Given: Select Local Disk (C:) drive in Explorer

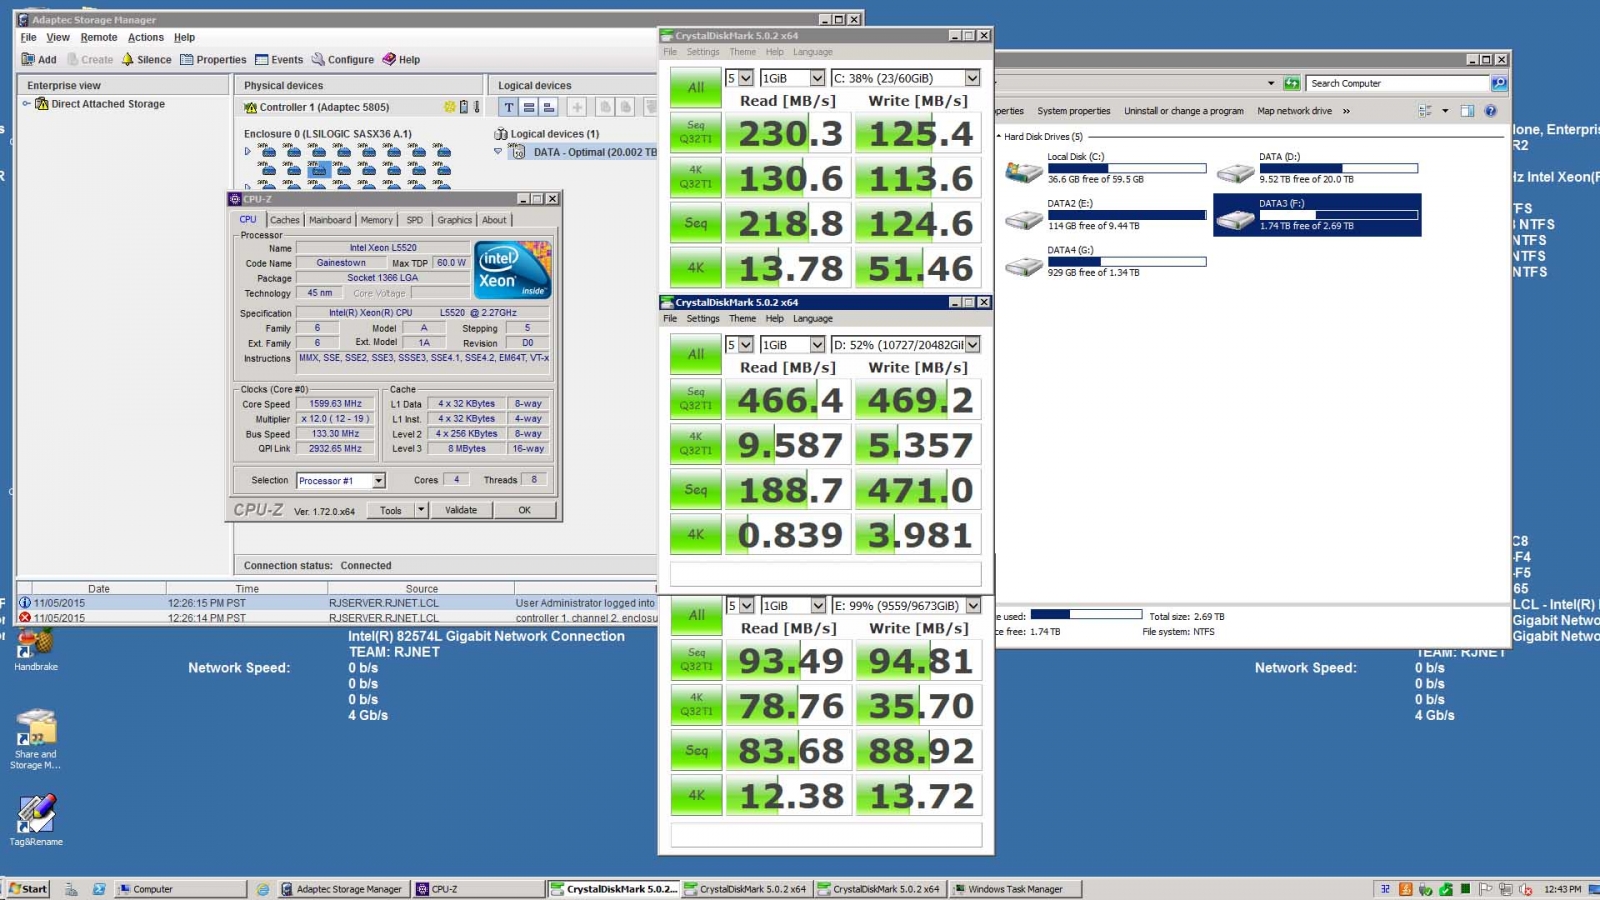Looking at the screenshot, I should (1104, 168).
